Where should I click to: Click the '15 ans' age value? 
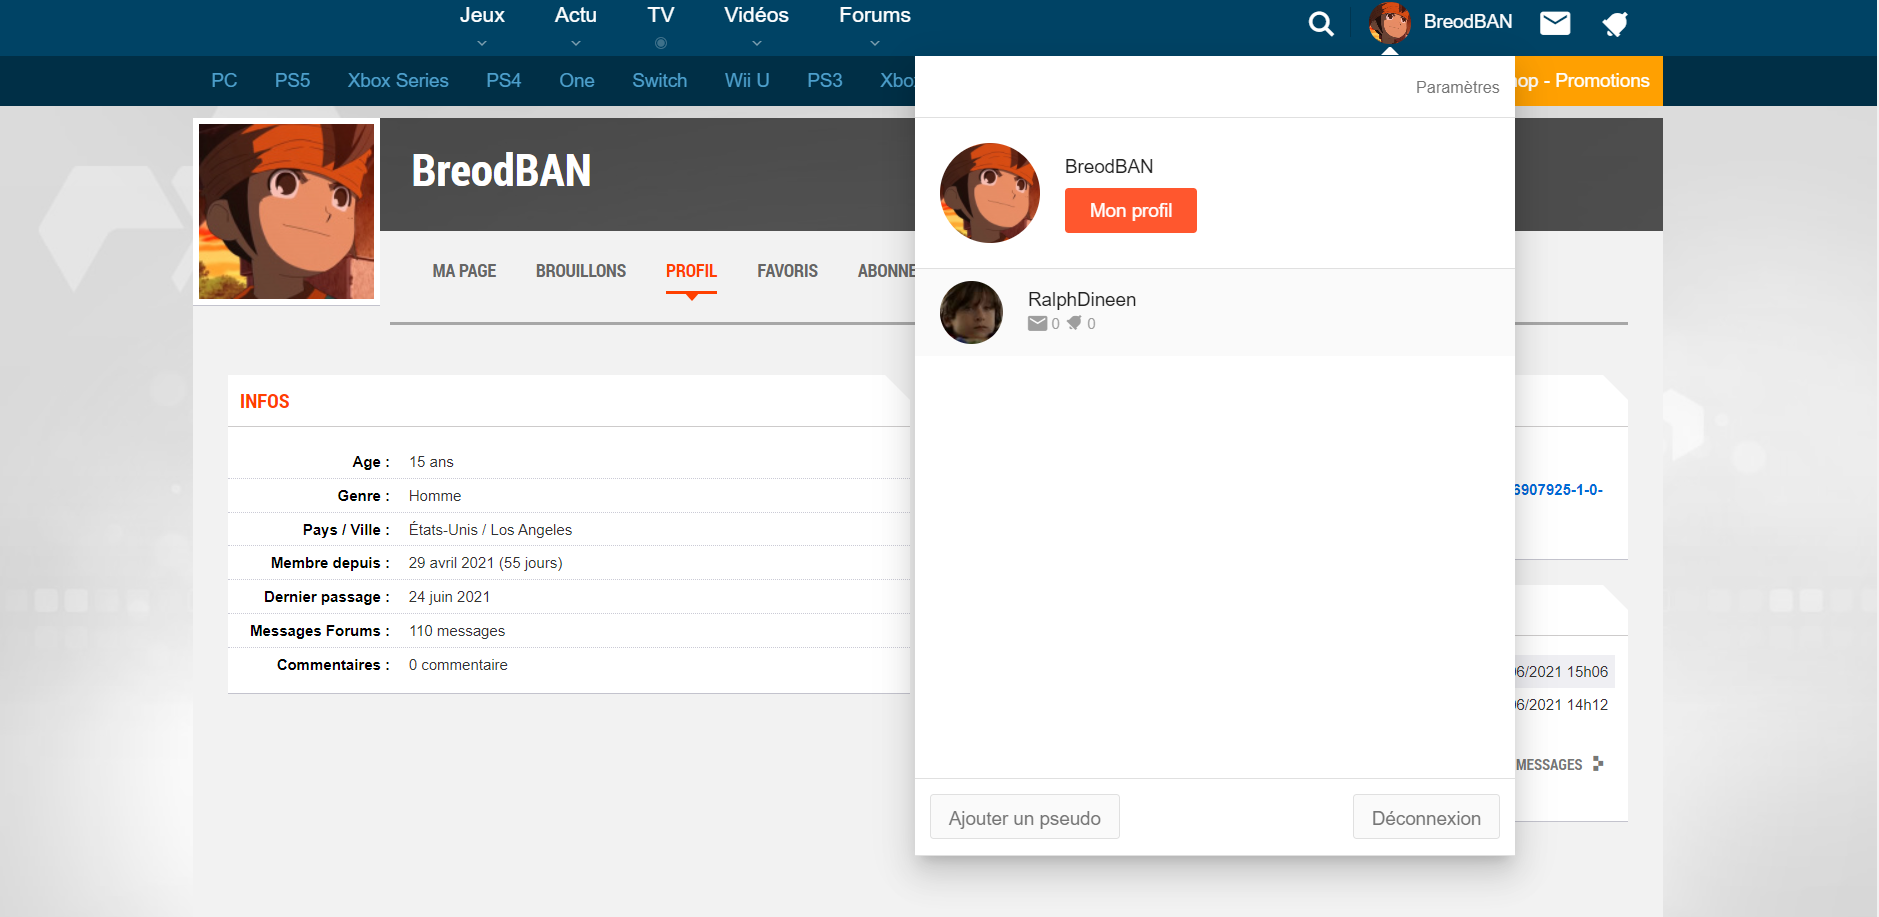431,462
